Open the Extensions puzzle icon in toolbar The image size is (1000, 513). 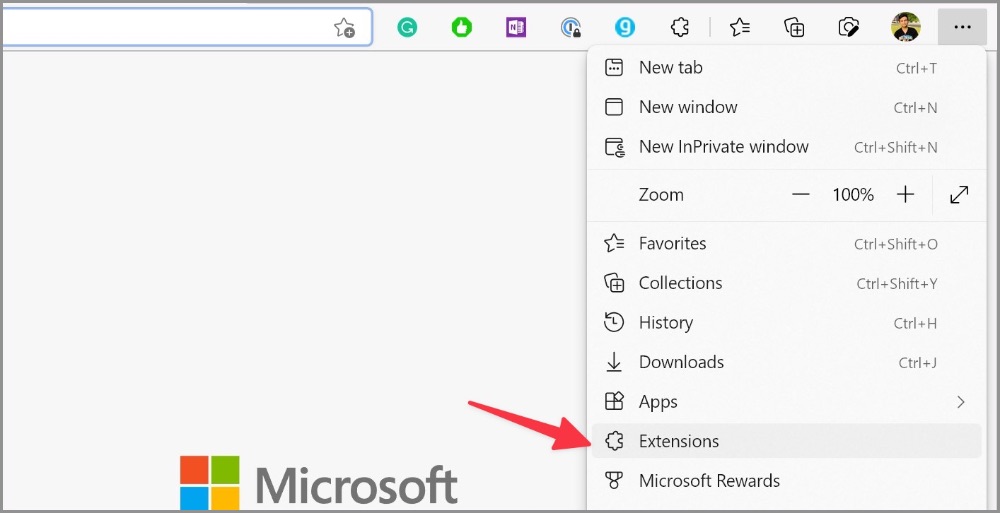tap(680, 27)
